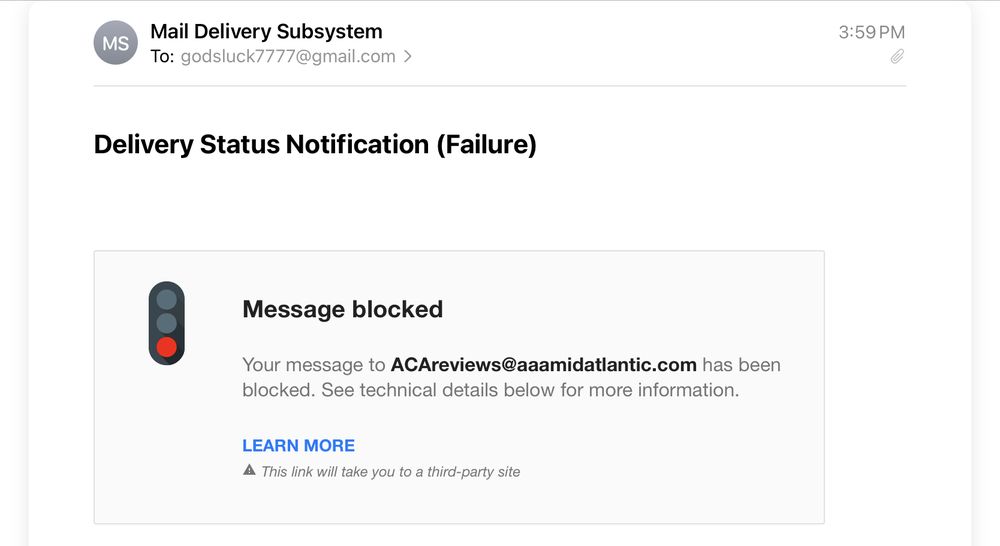This screenshot has width=1000, height=546.
Task: Click the divider line under the header
Action: (500, 86)
